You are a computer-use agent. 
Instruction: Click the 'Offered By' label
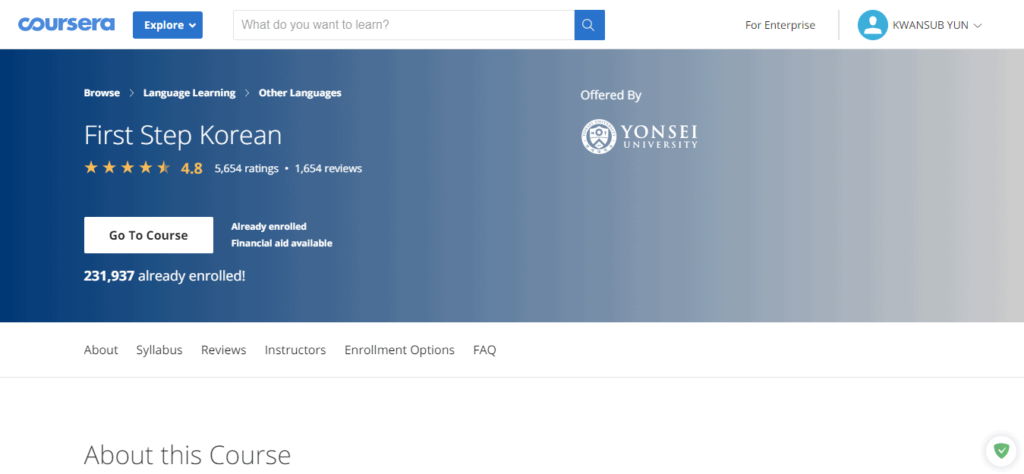611,95
